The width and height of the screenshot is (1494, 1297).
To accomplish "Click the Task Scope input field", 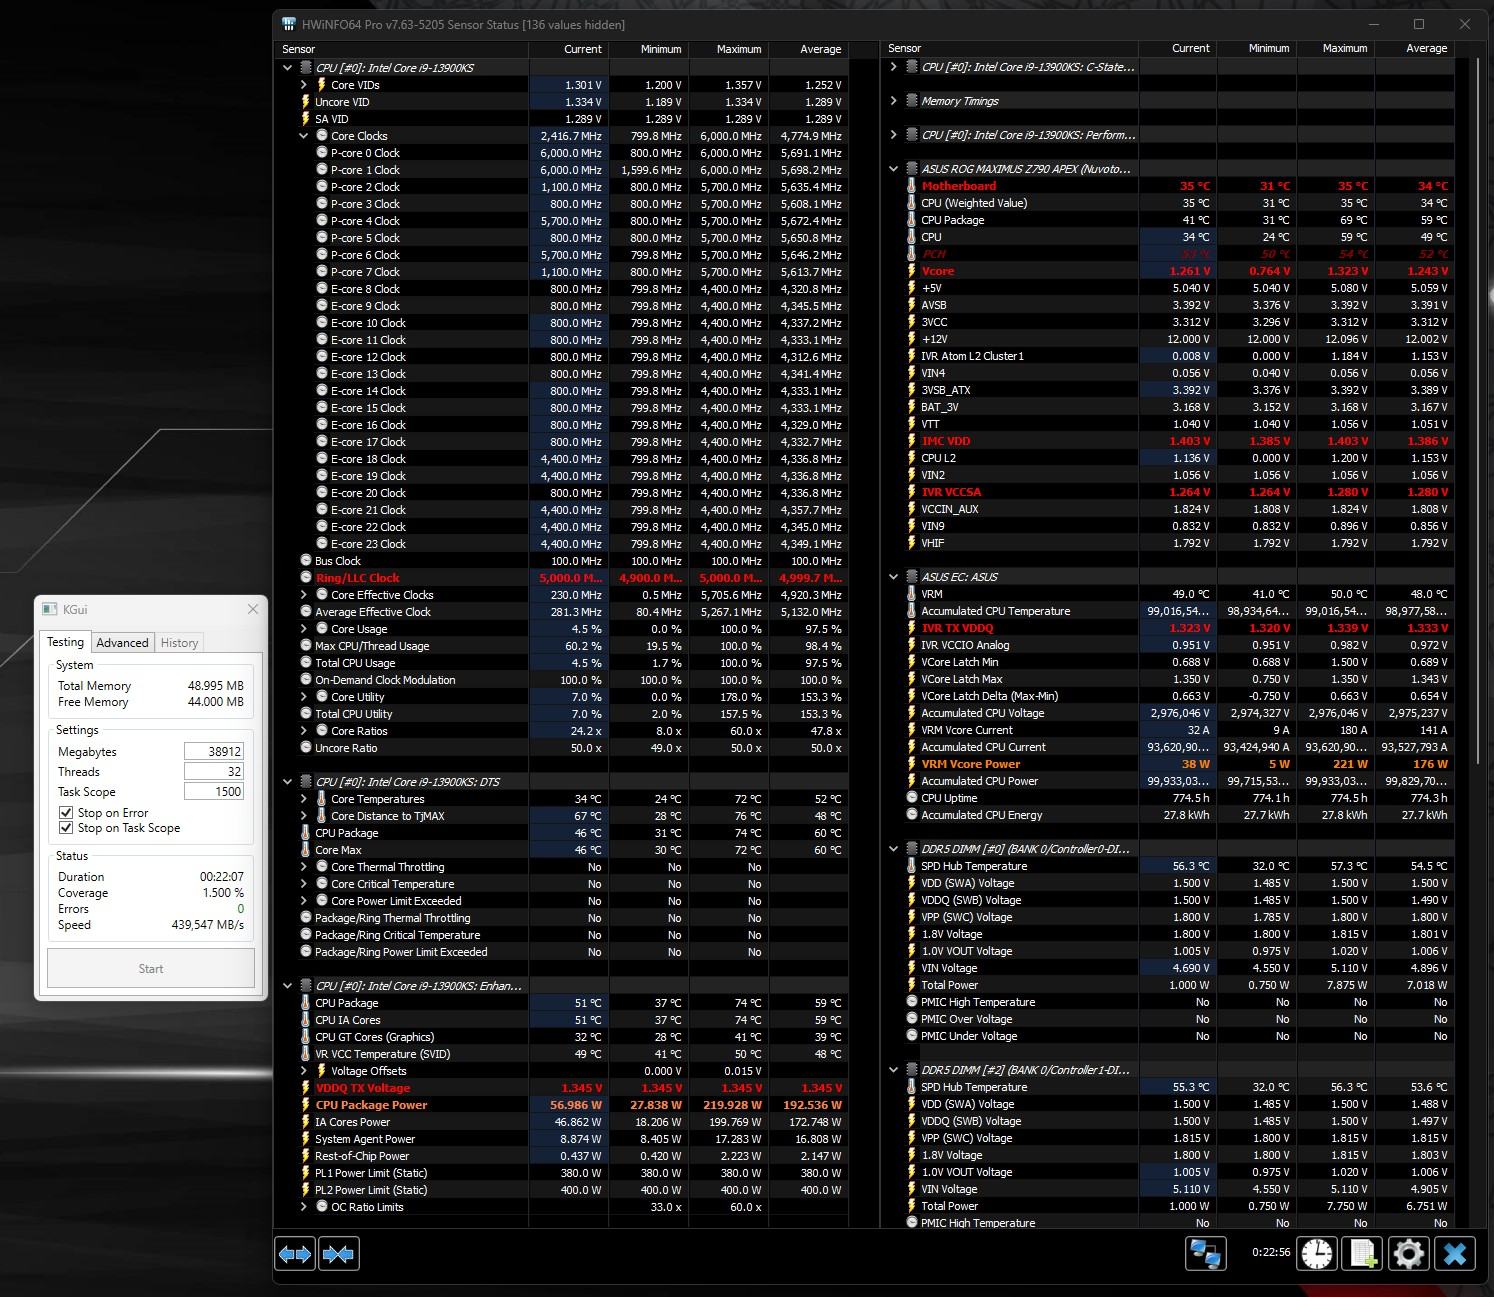I will tap(214, 792).
